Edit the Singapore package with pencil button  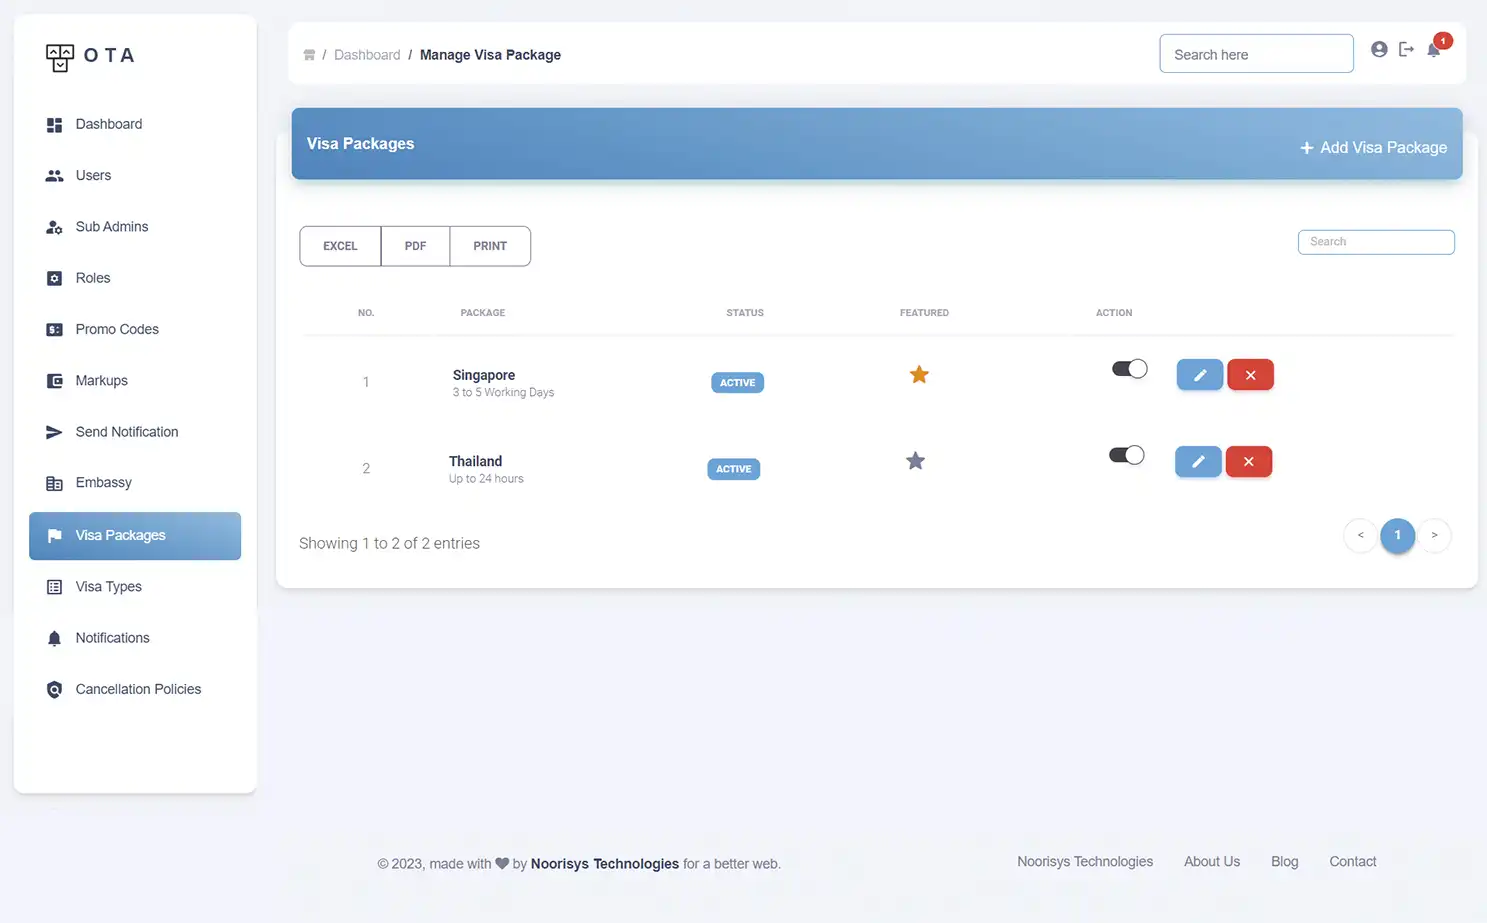1199,375
